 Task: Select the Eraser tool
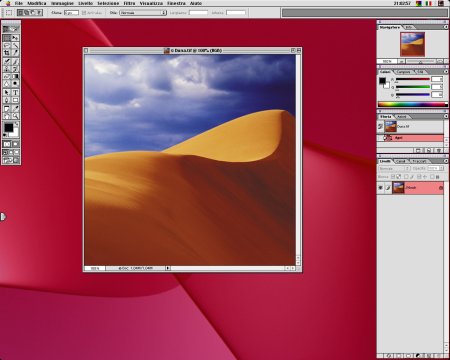click(x=7, y=76)
